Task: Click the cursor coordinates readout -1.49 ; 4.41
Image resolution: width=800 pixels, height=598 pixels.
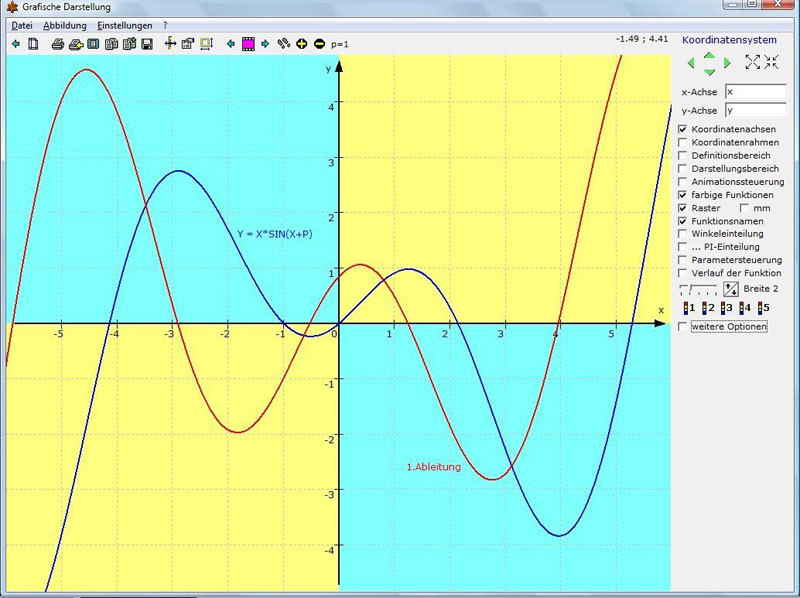Action: coord(642,39)
